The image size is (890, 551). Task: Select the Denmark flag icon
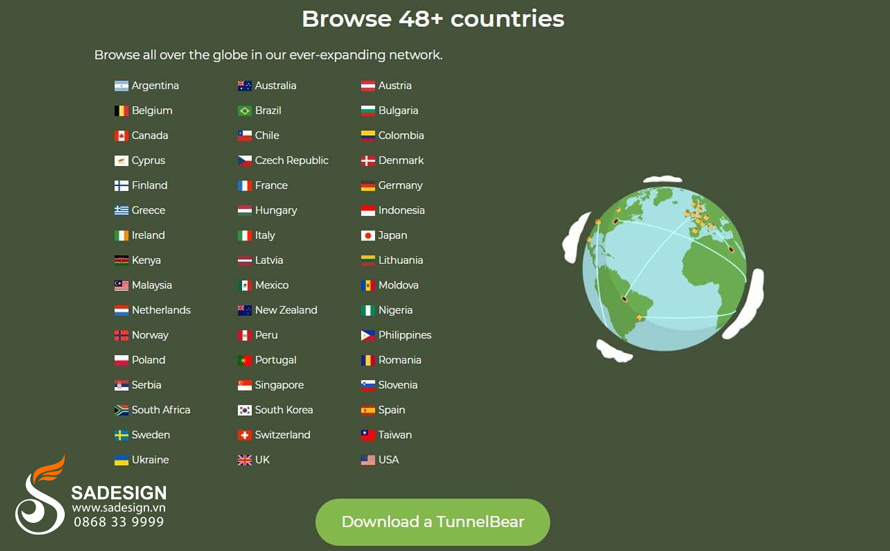(x=368, y=161)
